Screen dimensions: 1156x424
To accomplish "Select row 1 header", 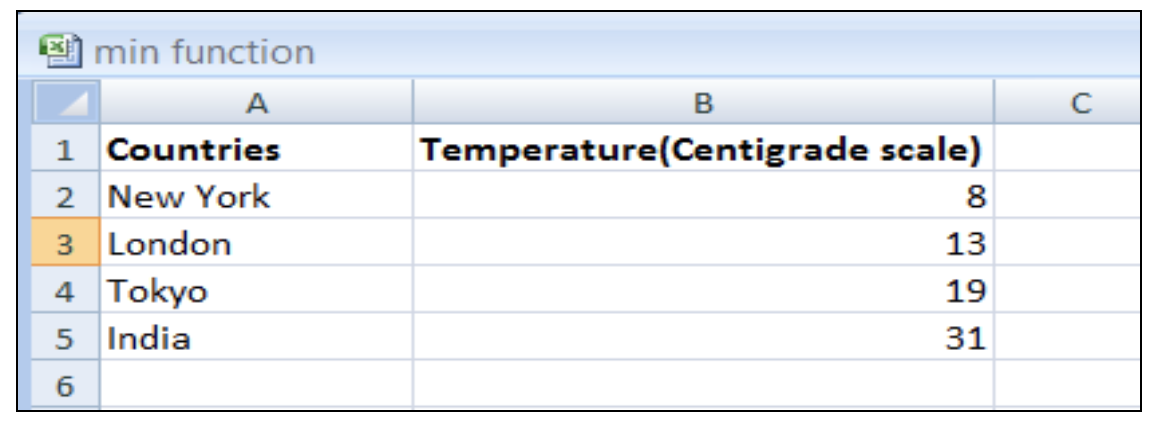I will 66,147.
